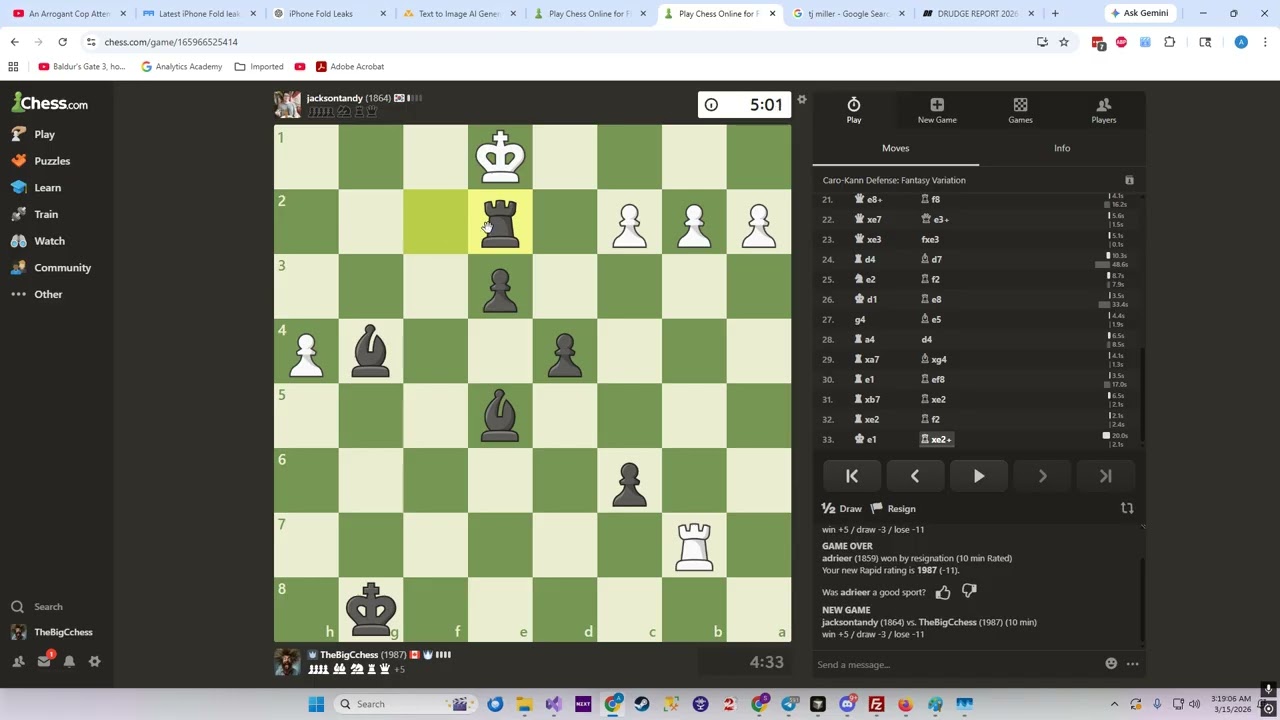Play through the moves
This screenshot has height=720, width=1280.
click(x=978, y=477)
